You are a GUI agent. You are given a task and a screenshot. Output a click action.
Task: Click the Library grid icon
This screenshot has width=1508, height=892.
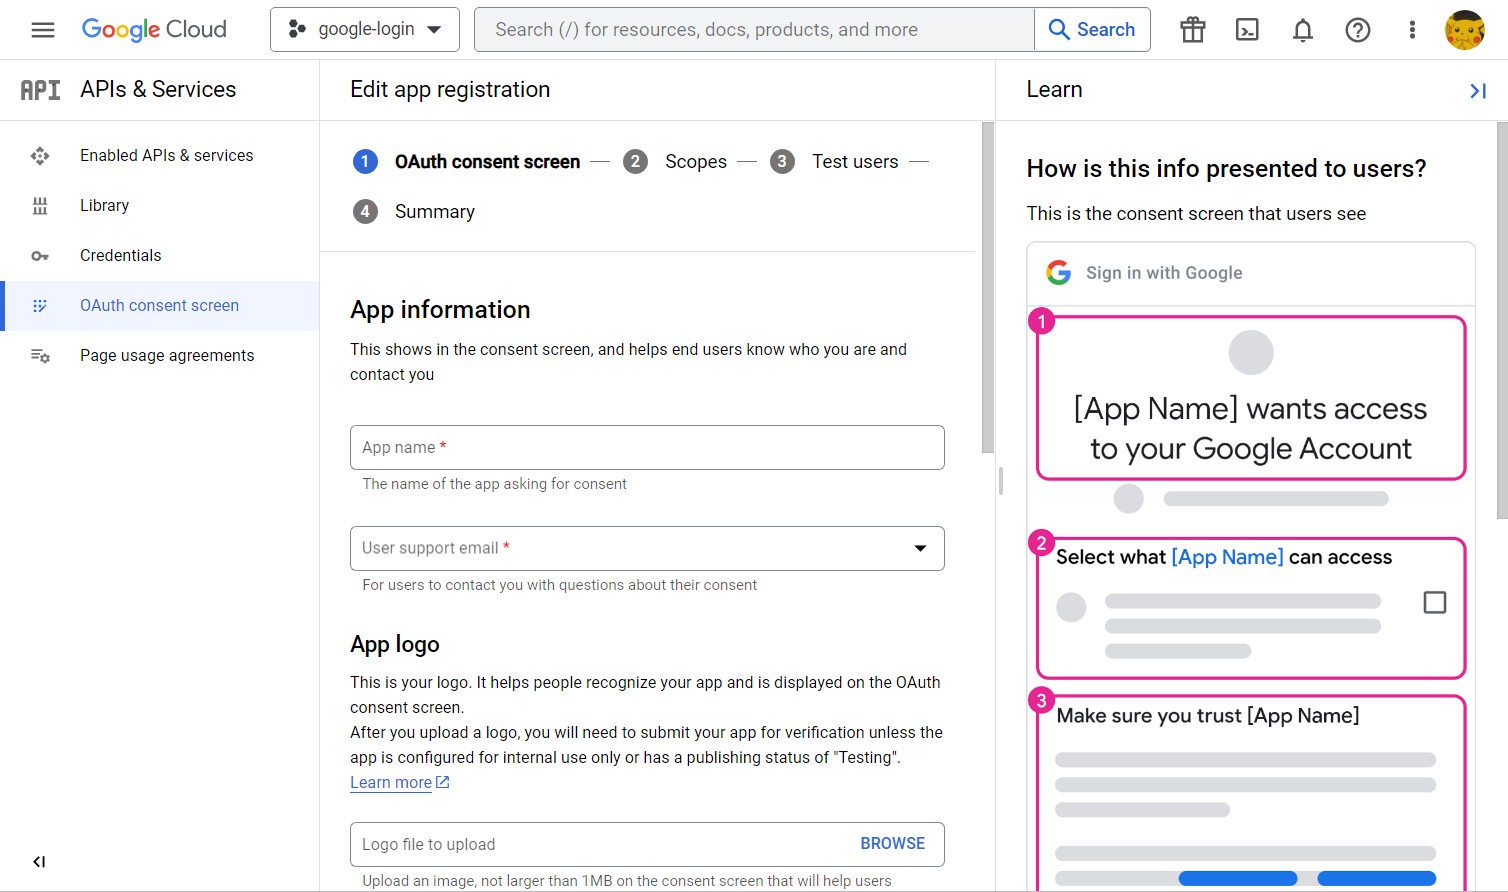(x=40, y=206)
